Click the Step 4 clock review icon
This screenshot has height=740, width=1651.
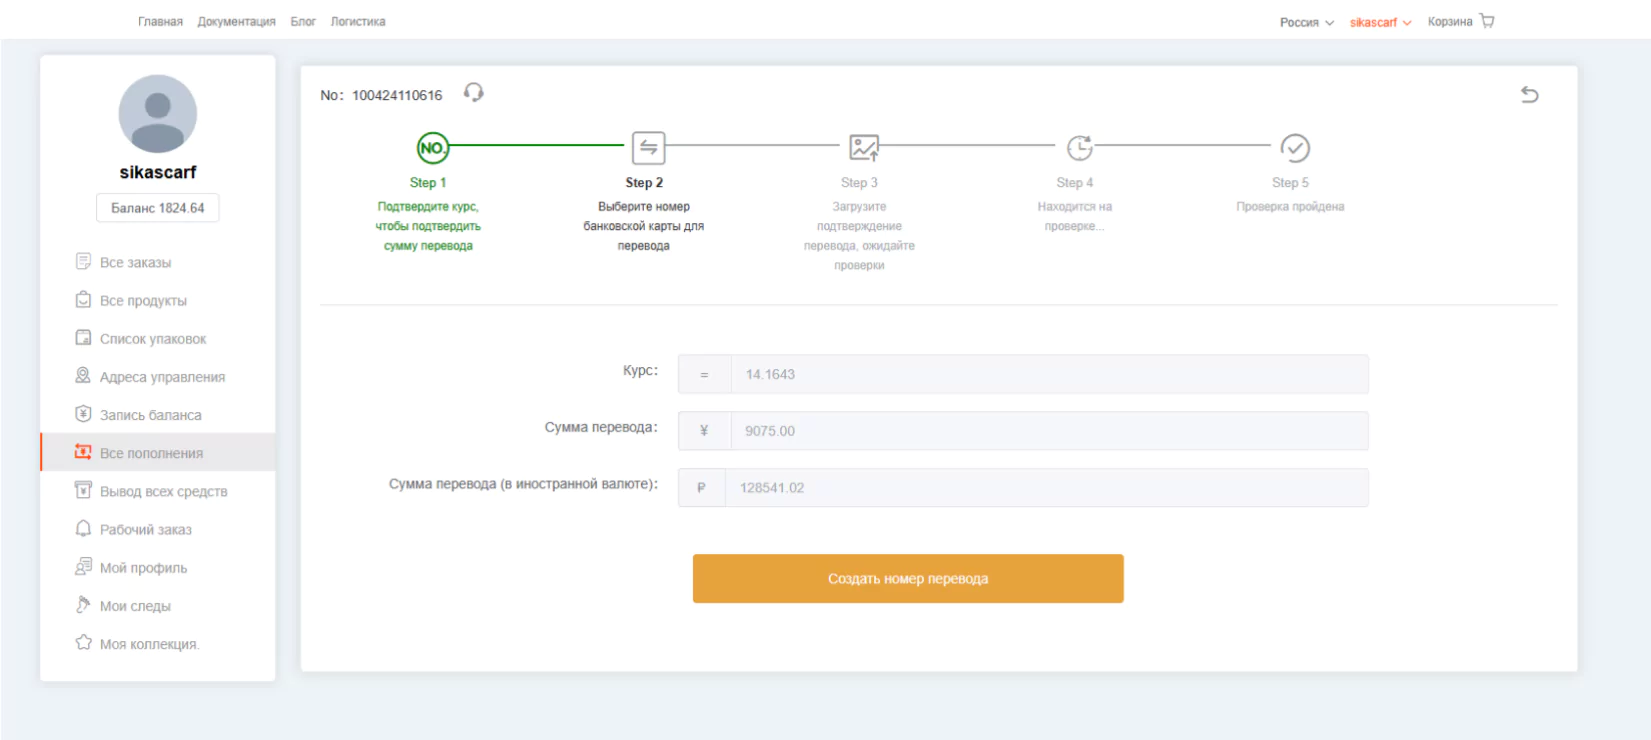1079,148
